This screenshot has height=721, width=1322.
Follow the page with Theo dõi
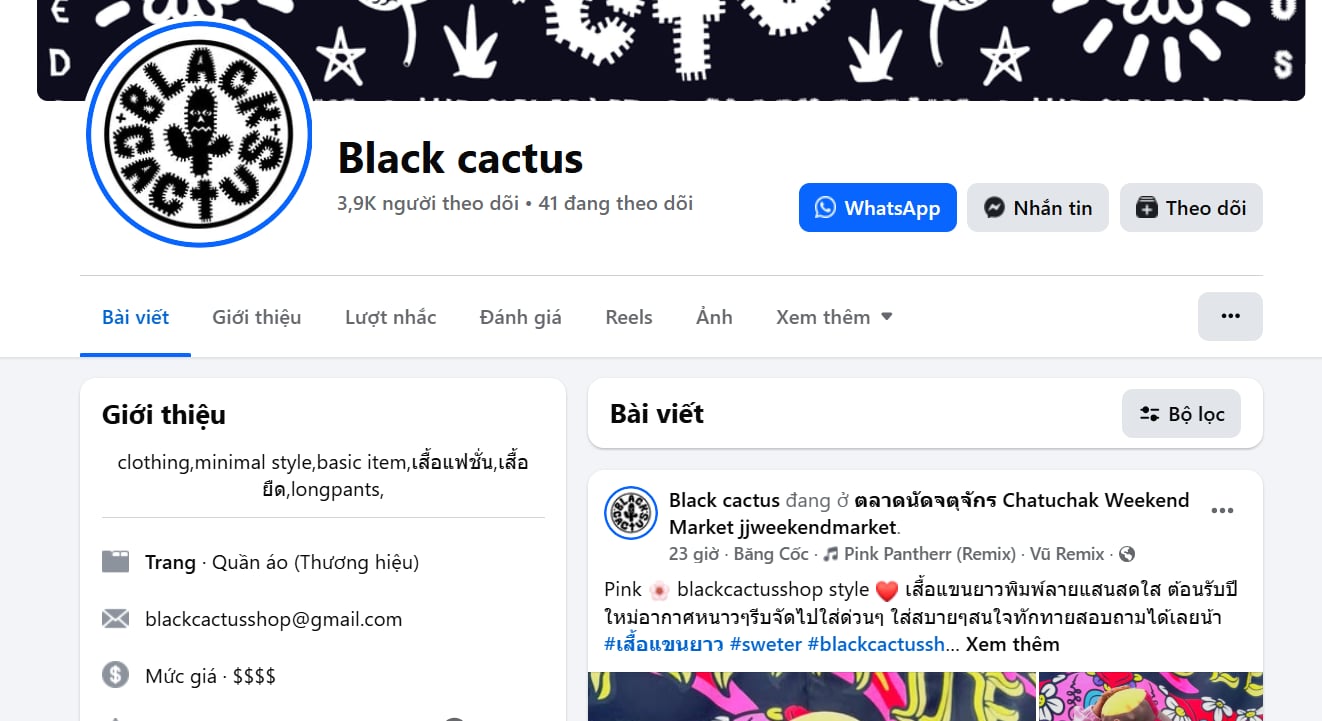[1191, 208]
